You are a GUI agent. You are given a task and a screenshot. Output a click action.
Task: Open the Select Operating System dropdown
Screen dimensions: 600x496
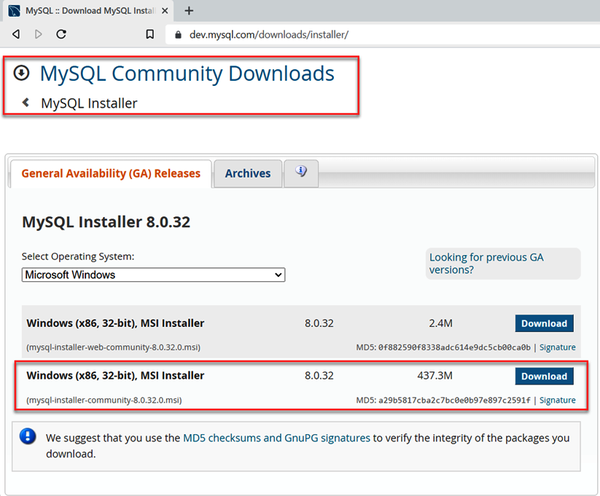153,275
